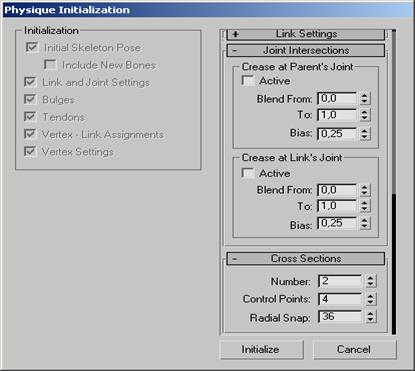The width and height of the screenshot is (415, 371).
Task: Click spinner for Parent's Joint To value
Action: pos(365,115)
